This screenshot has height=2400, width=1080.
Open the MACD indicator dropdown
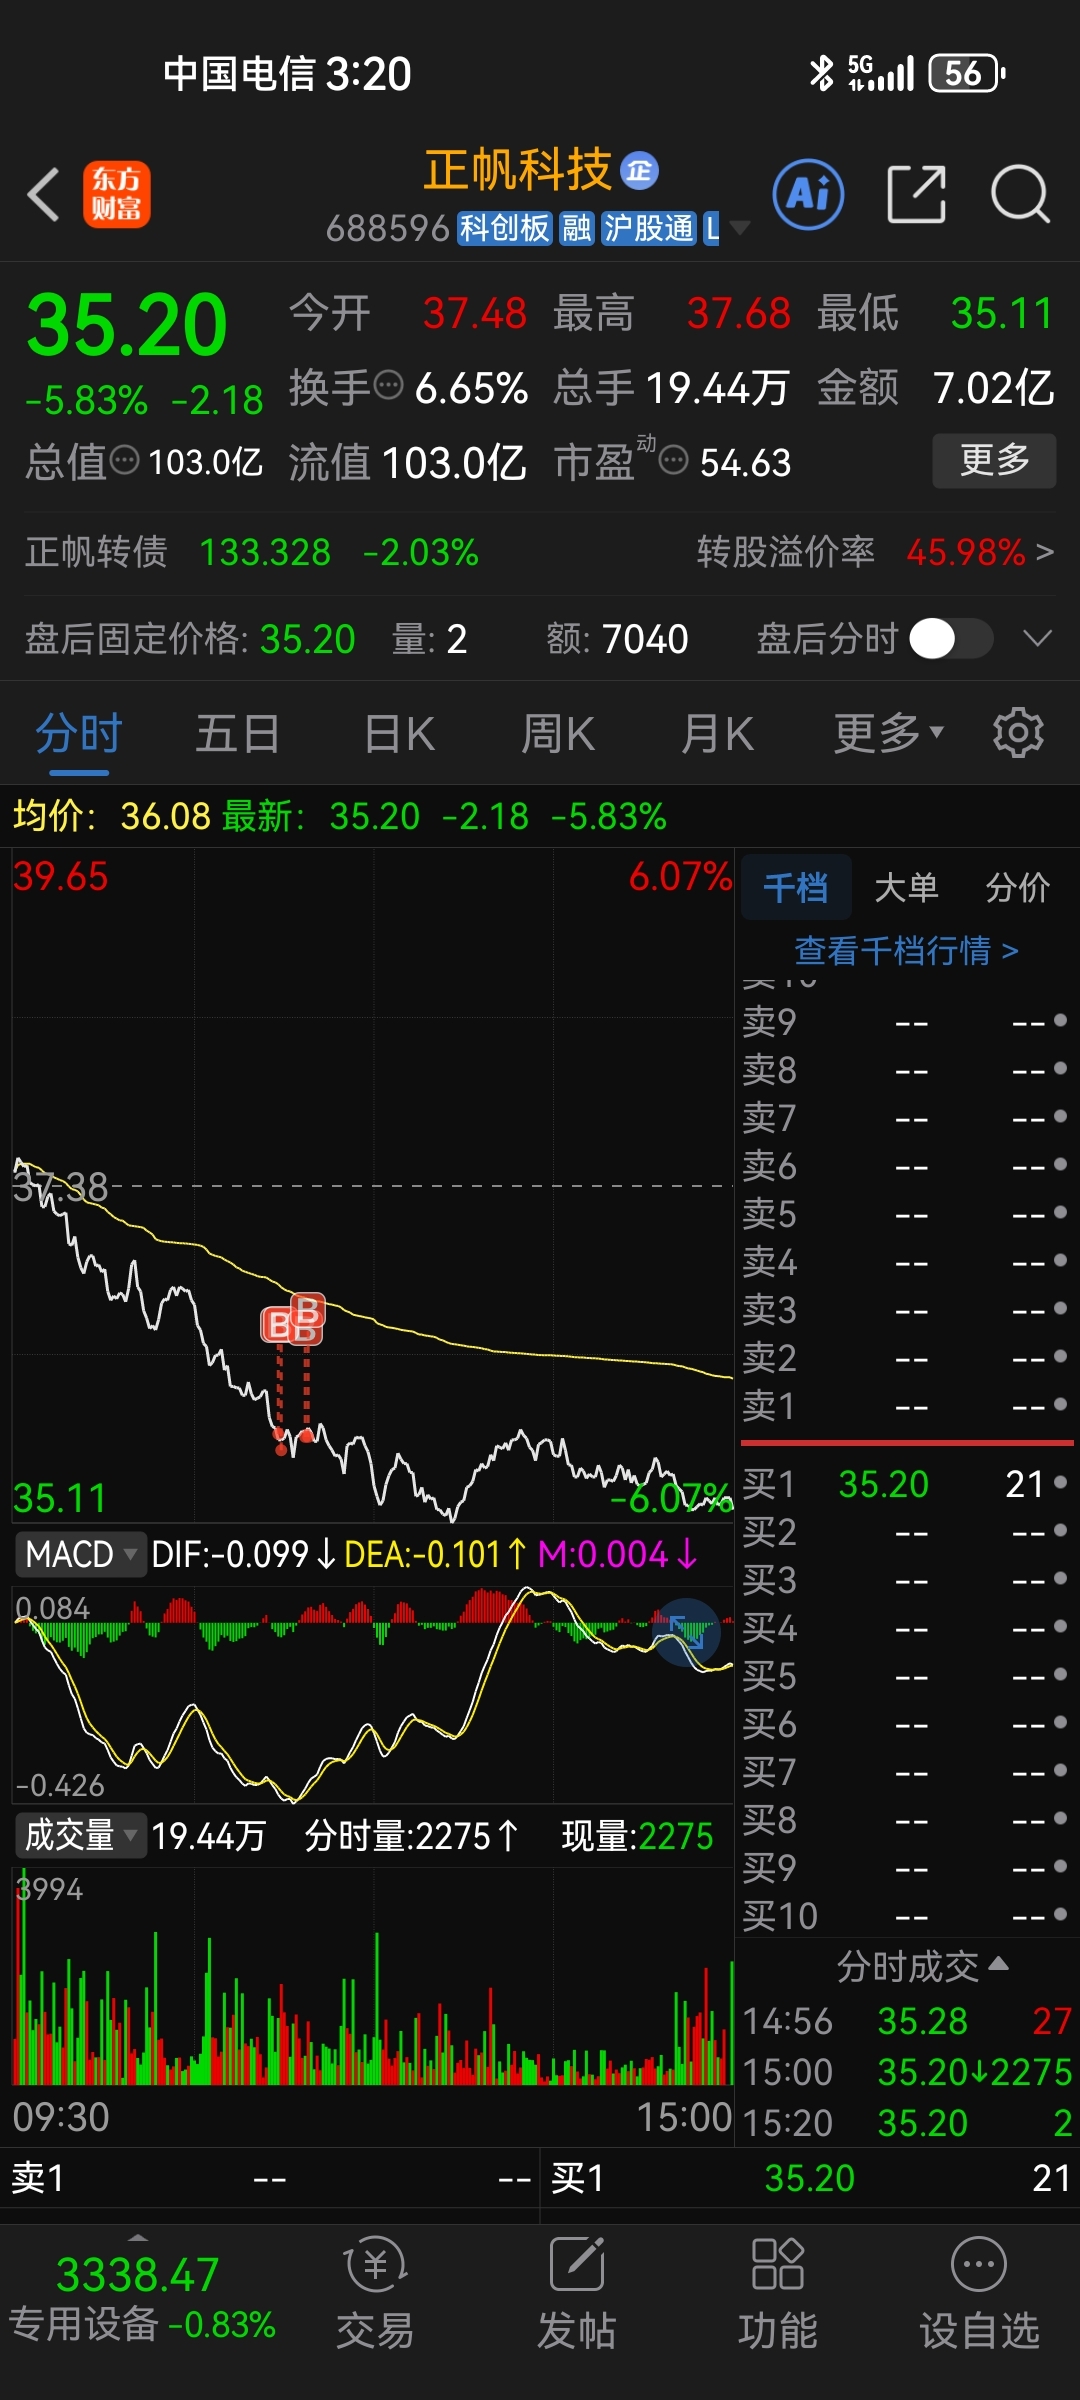81,1554
